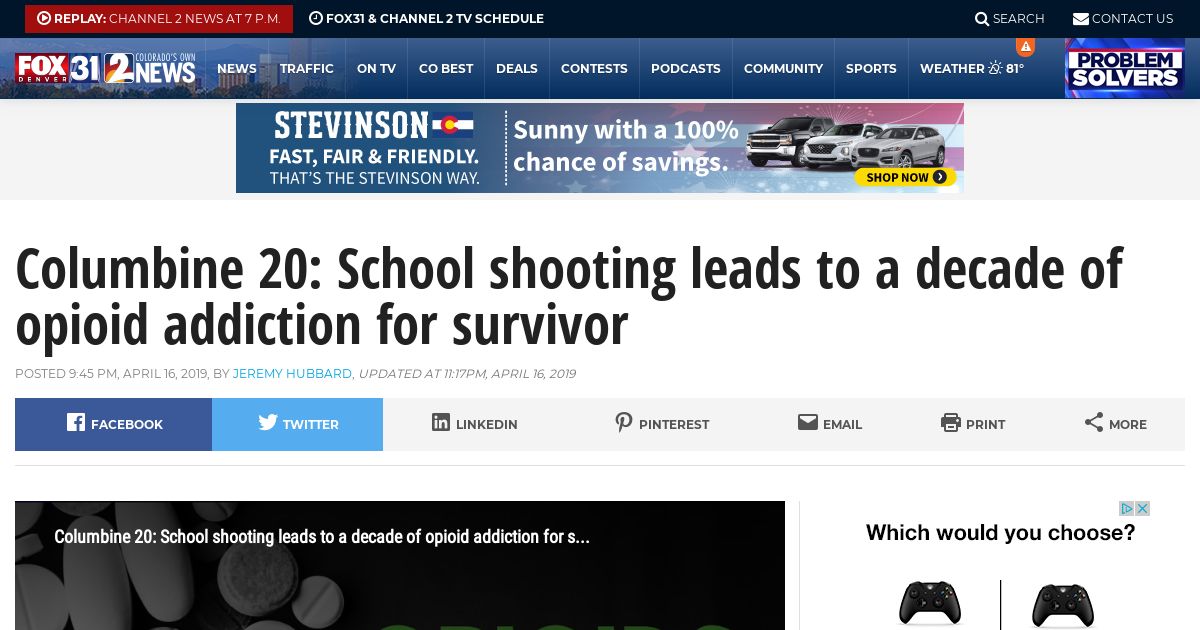Open the Traffic menu
The image size is (1200, 630).
click(307, 69)
